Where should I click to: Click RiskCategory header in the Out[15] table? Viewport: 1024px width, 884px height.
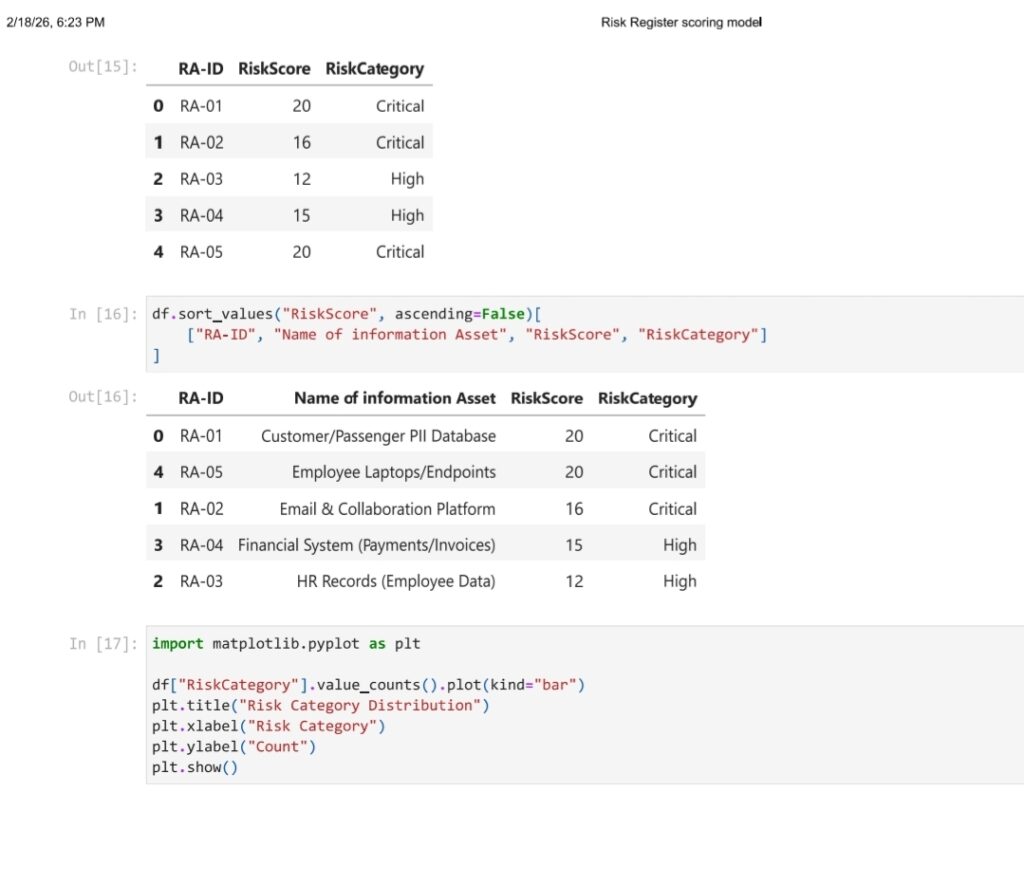coord(374,69)
